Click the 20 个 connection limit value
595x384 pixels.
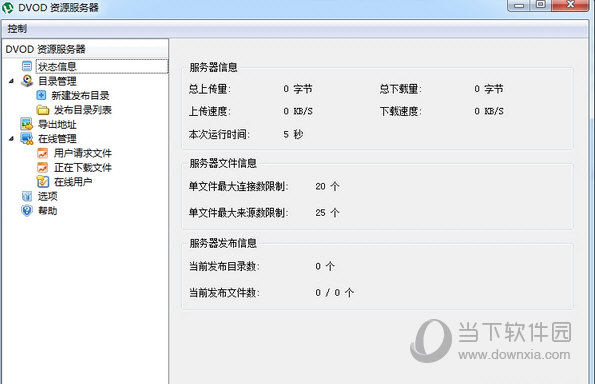point(327,186)
